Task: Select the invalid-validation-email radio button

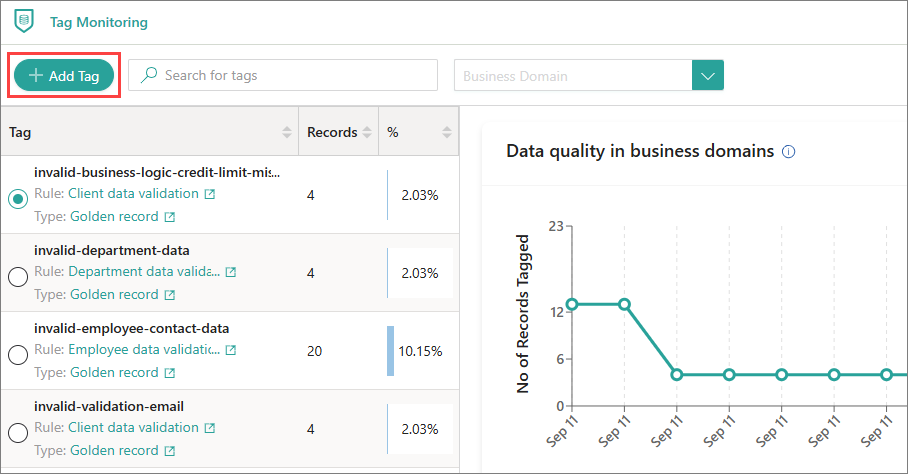Action: 17,433
